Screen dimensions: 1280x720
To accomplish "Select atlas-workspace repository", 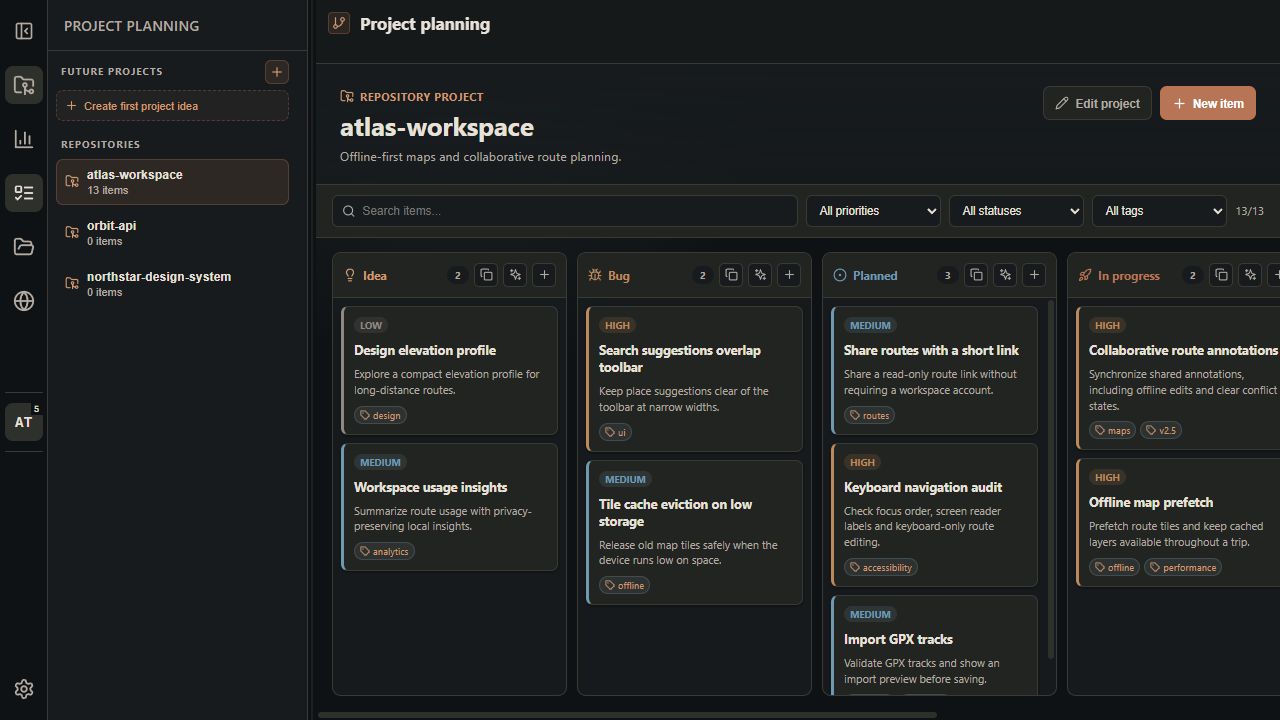I will pos(172,182).
